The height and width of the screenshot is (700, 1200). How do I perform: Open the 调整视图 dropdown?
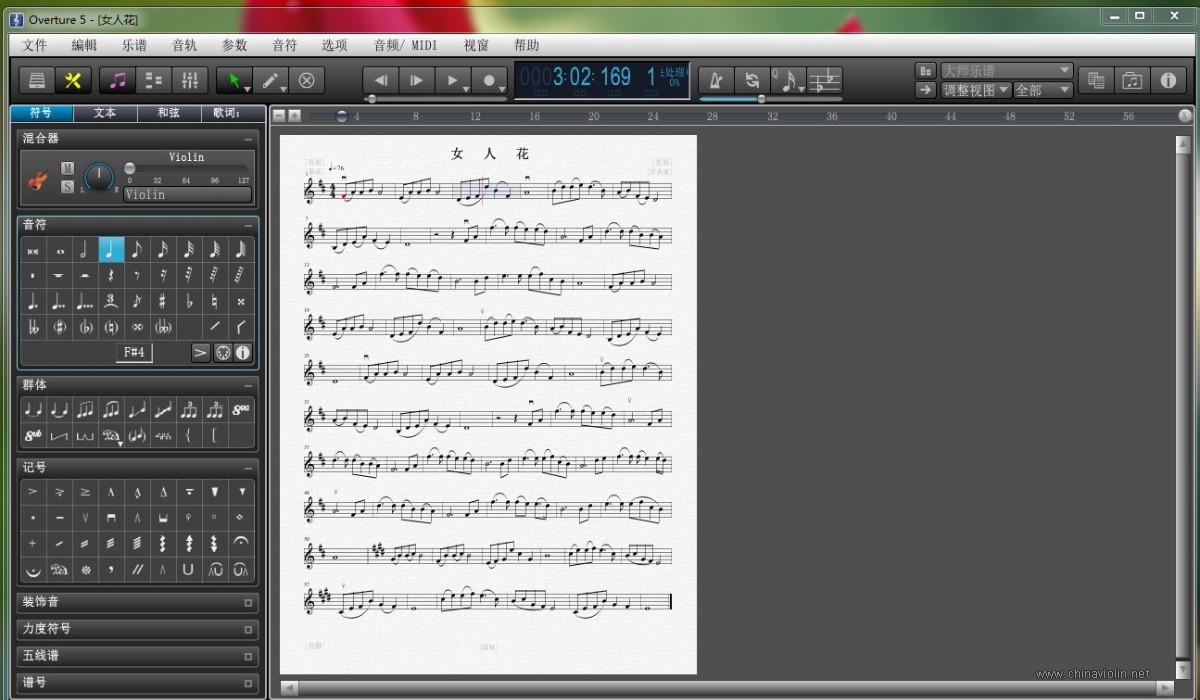(975, 90)
